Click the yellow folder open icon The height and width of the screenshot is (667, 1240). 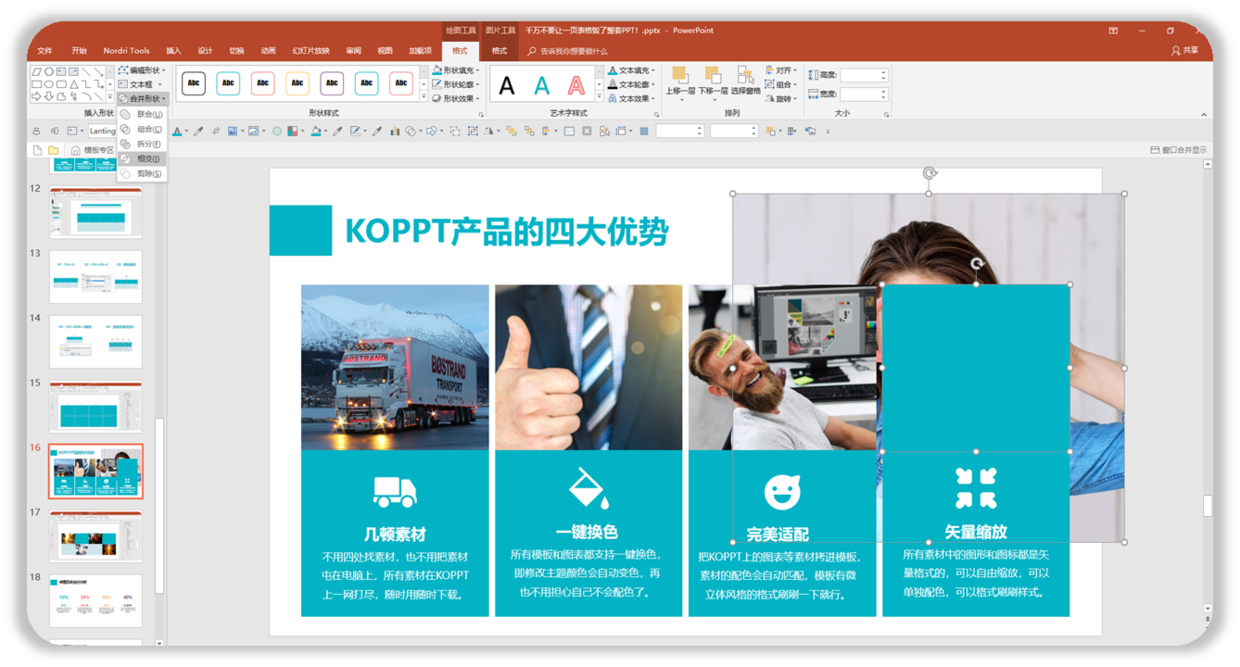click(53, 150)
